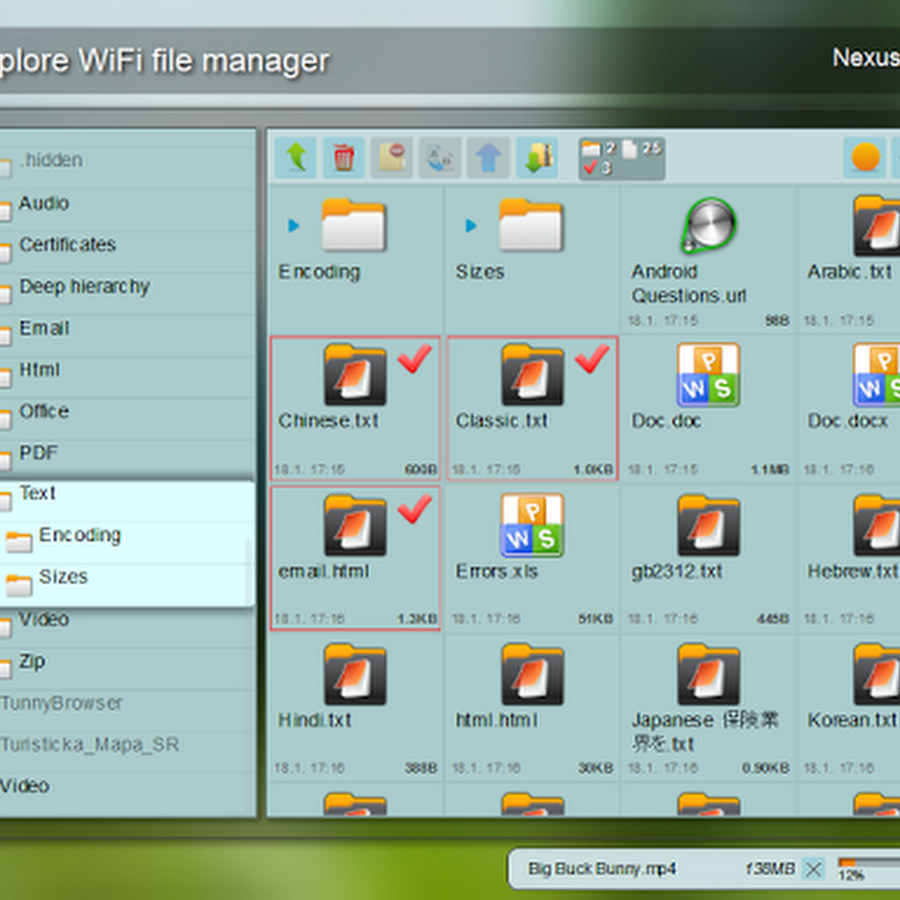The image size is (900, 900).
Task: Collapse the Text folder in sidebar
Action: coord(38,493)
